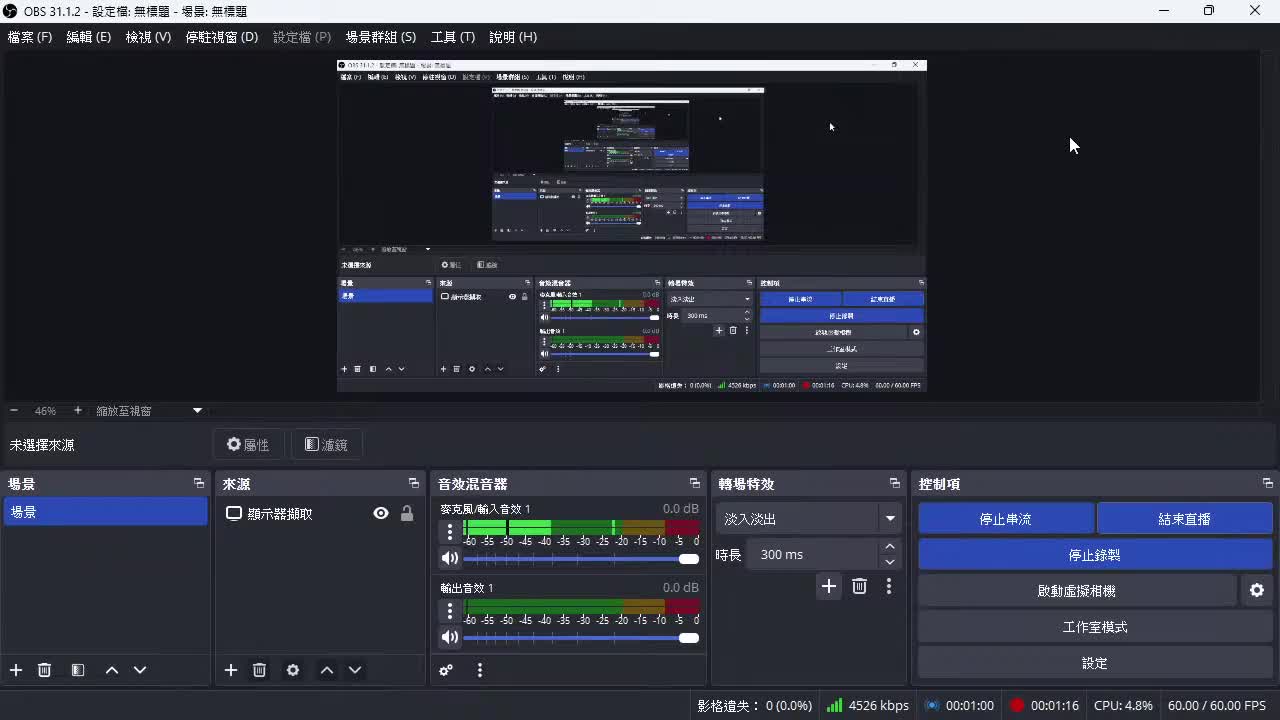Mute the 麥克風/輸入音效 1 speaker

(x=450, y=558)
